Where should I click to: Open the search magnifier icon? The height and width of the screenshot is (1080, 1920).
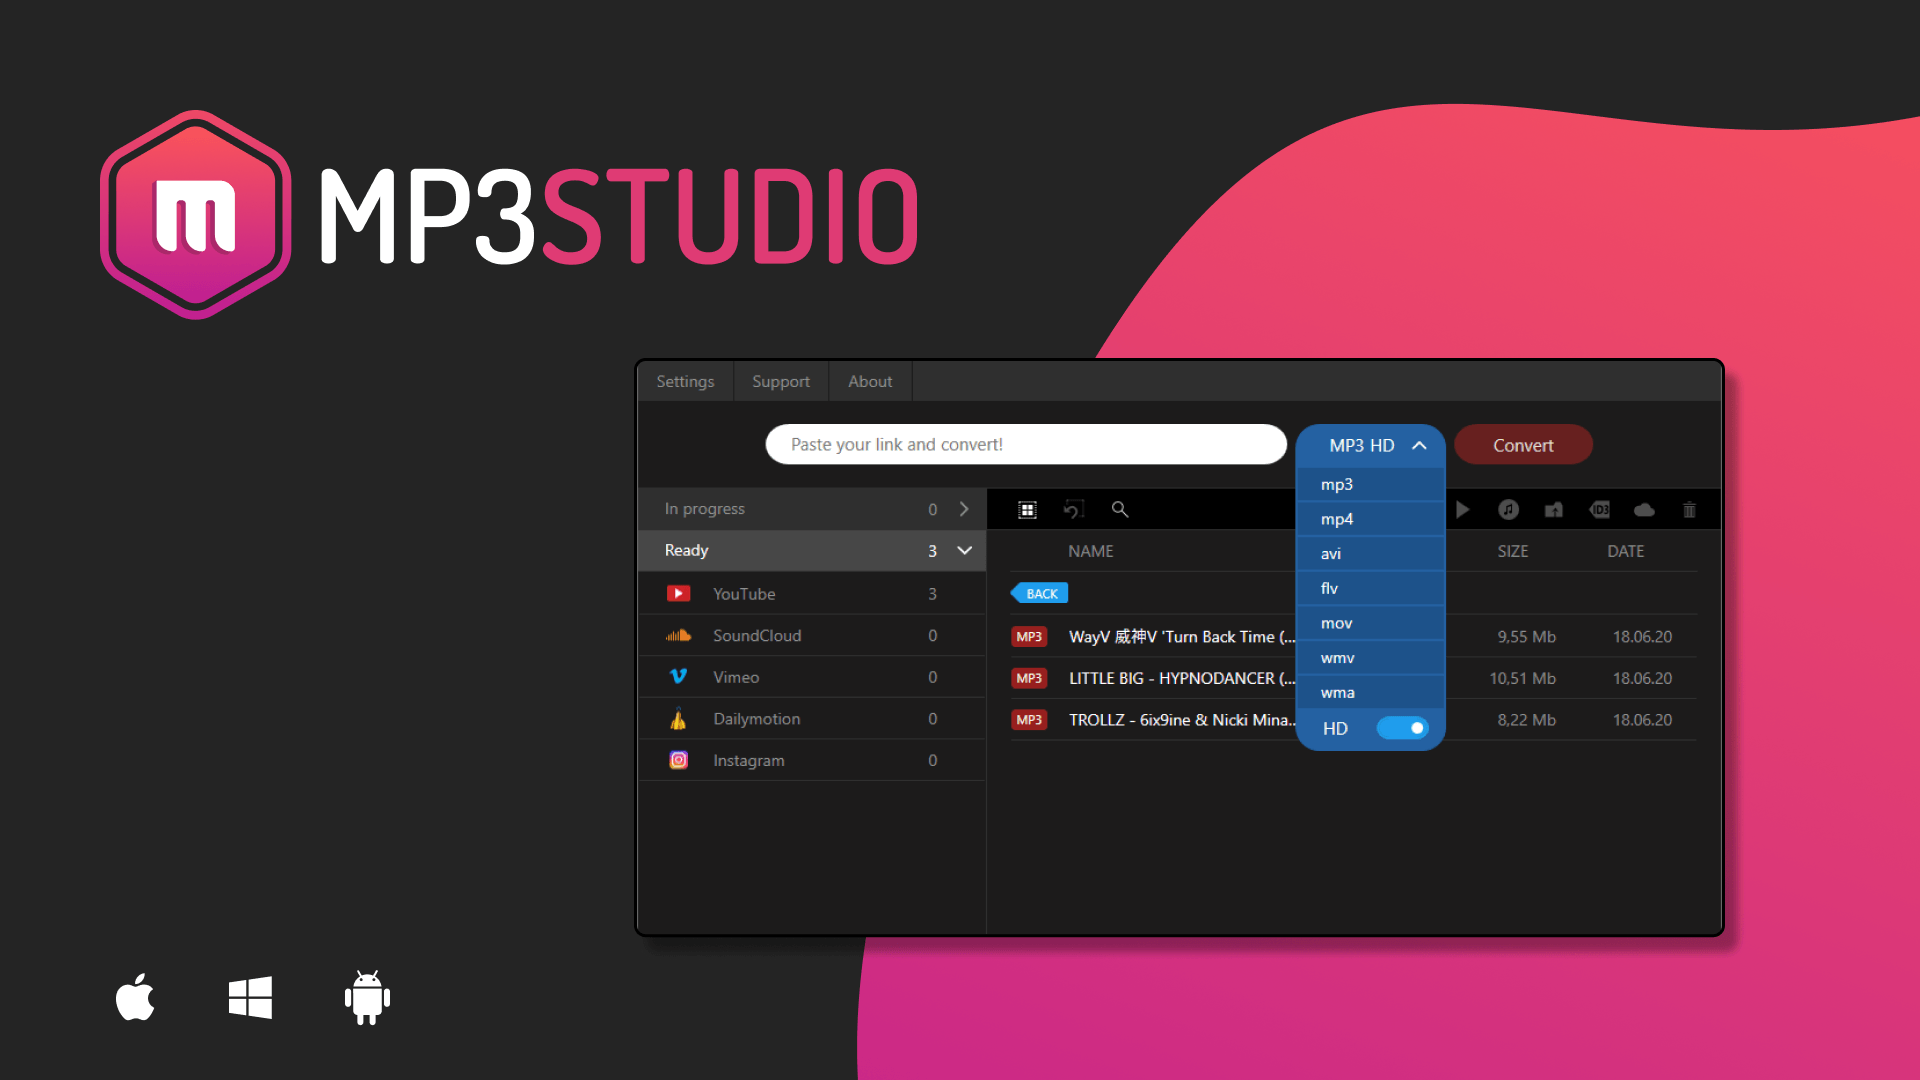(x=1120, y=510)
